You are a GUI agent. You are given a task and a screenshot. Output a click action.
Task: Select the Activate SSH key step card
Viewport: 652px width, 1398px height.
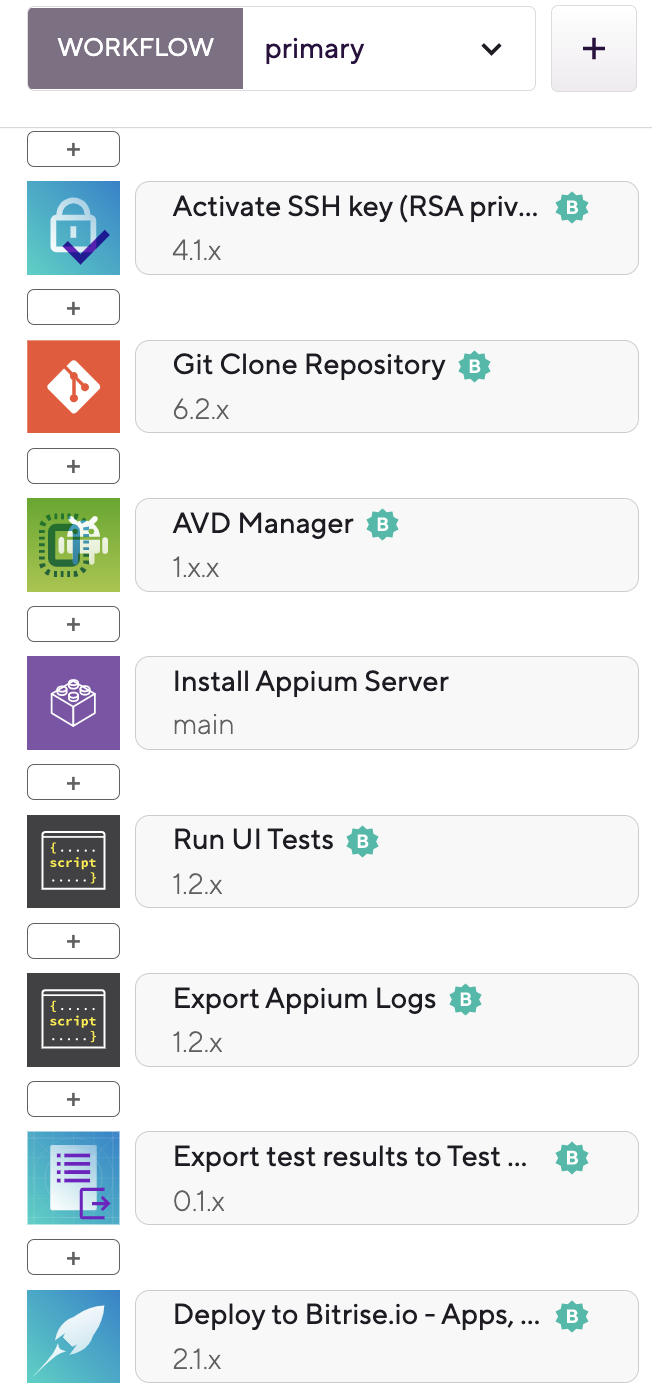[x=387, y=228]
